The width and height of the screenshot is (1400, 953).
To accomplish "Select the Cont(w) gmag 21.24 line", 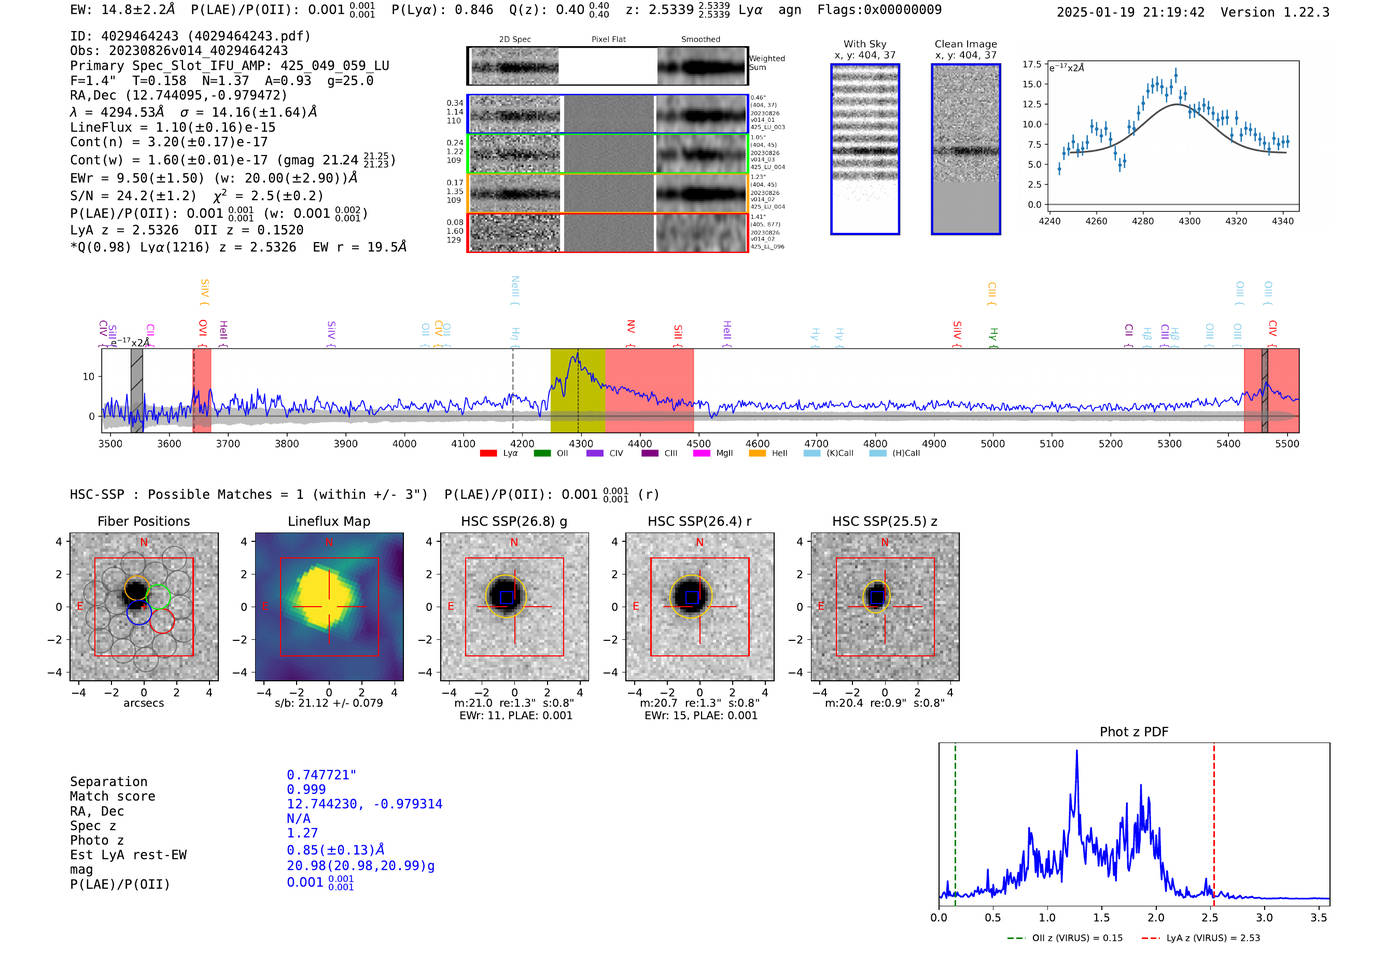I will 233,160.
